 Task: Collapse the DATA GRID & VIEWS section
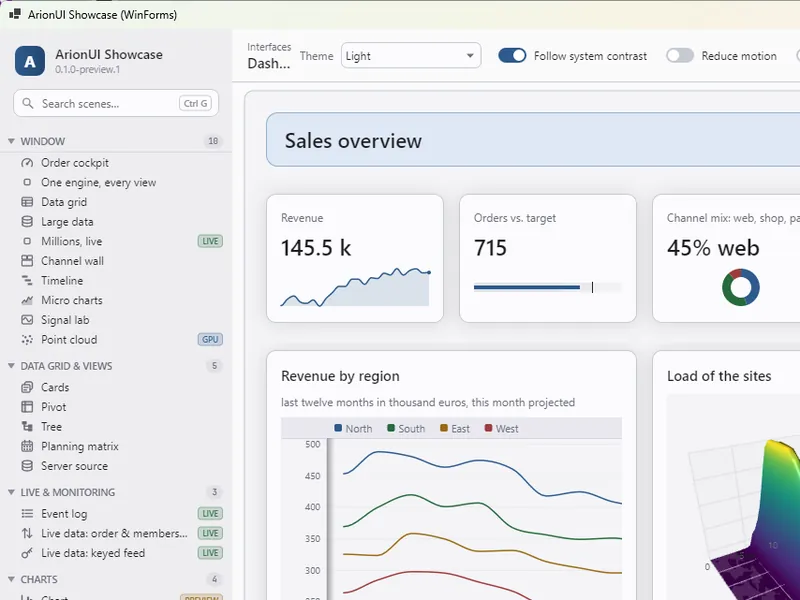click(x=11, y=366)
